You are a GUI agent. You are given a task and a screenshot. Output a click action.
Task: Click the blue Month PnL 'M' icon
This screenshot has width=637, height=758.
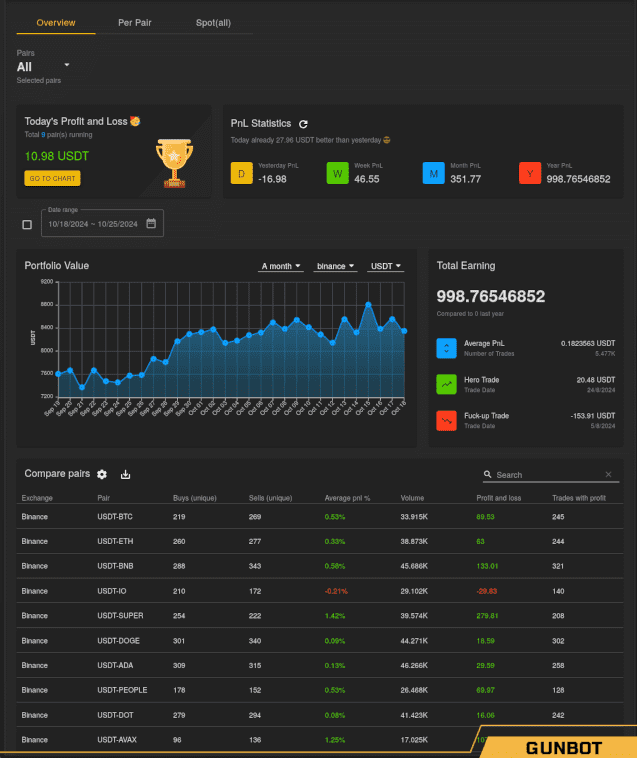point(433,174)
